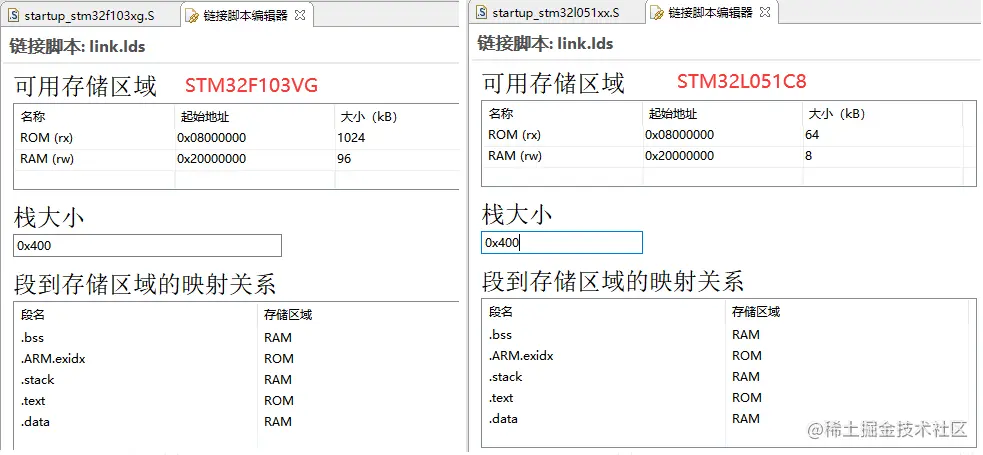Click ROM region of .ARM.exidx in STM32L051C8 window
Screen dimensions: 983x455
tap(747, 356)
